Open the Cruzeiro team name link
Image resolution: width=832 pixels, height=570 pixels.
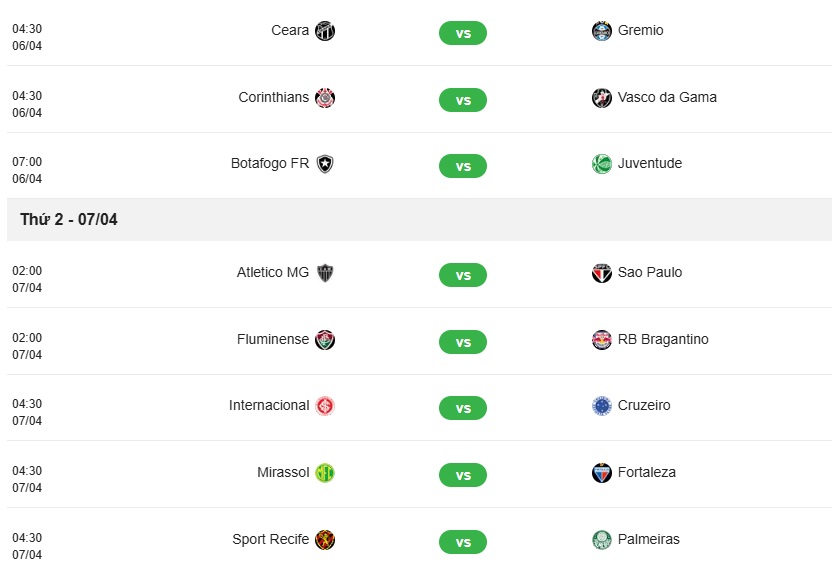[644, 405]
